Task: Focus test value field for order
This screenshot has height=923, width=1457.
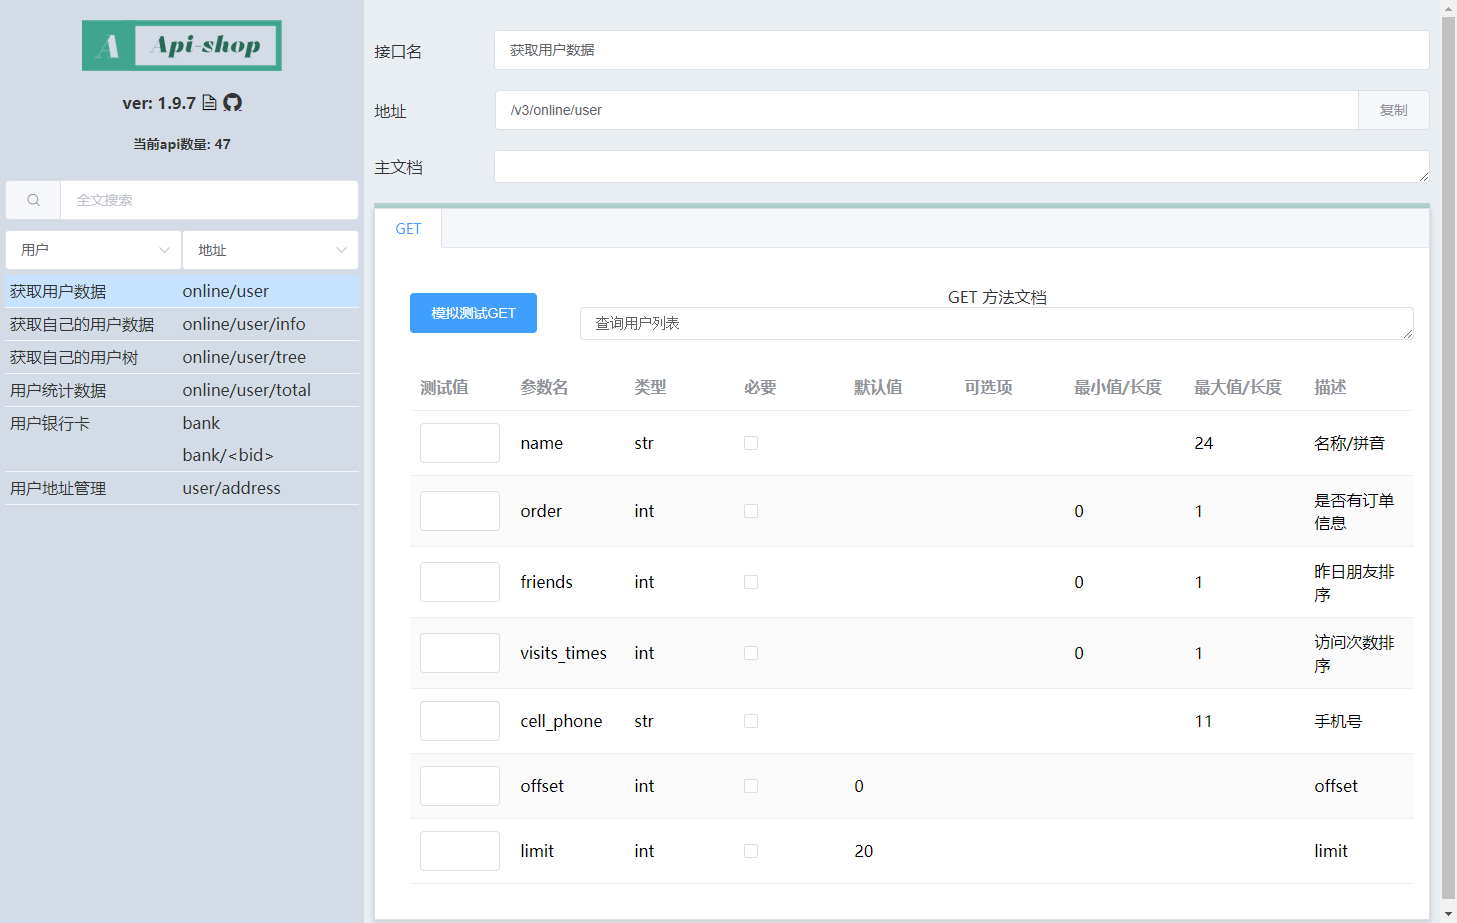Action: click(460, 511)
